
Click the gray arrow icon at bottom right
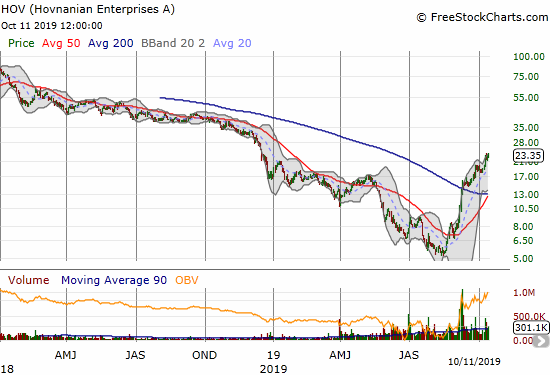542,341
